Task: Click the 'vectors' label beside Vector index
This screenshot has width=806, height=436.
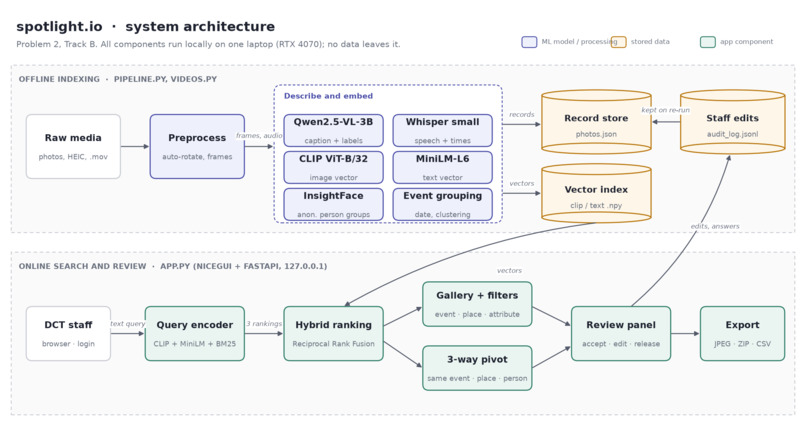Action: [522, 184]
